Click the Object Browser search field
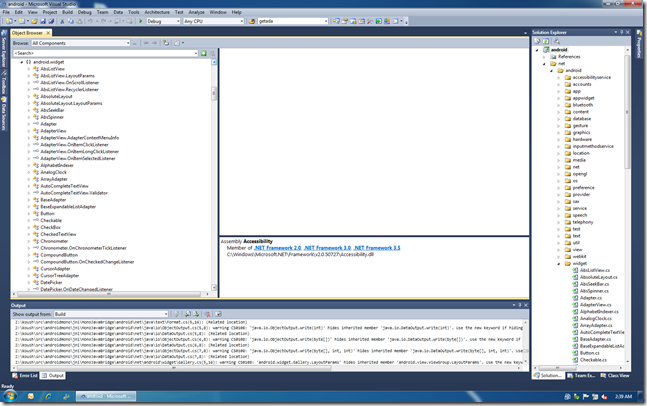Image resolution: width=647 pixels, height=406 pixels. [106, 53]
